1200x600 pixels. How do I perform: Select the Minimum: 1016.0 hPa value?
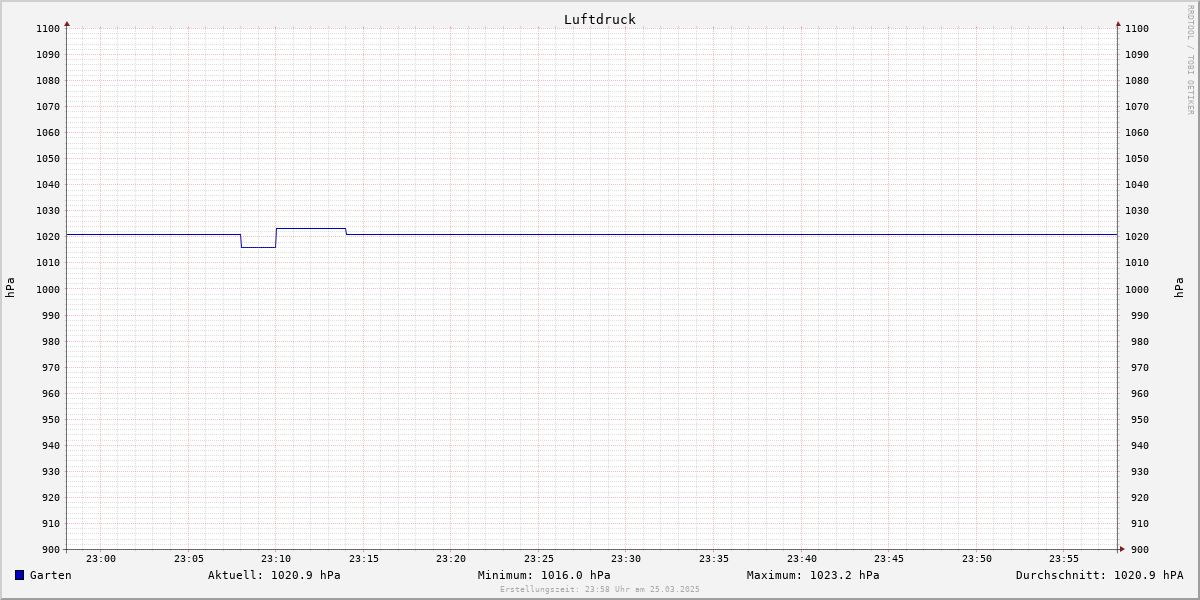tap(544, 575)
